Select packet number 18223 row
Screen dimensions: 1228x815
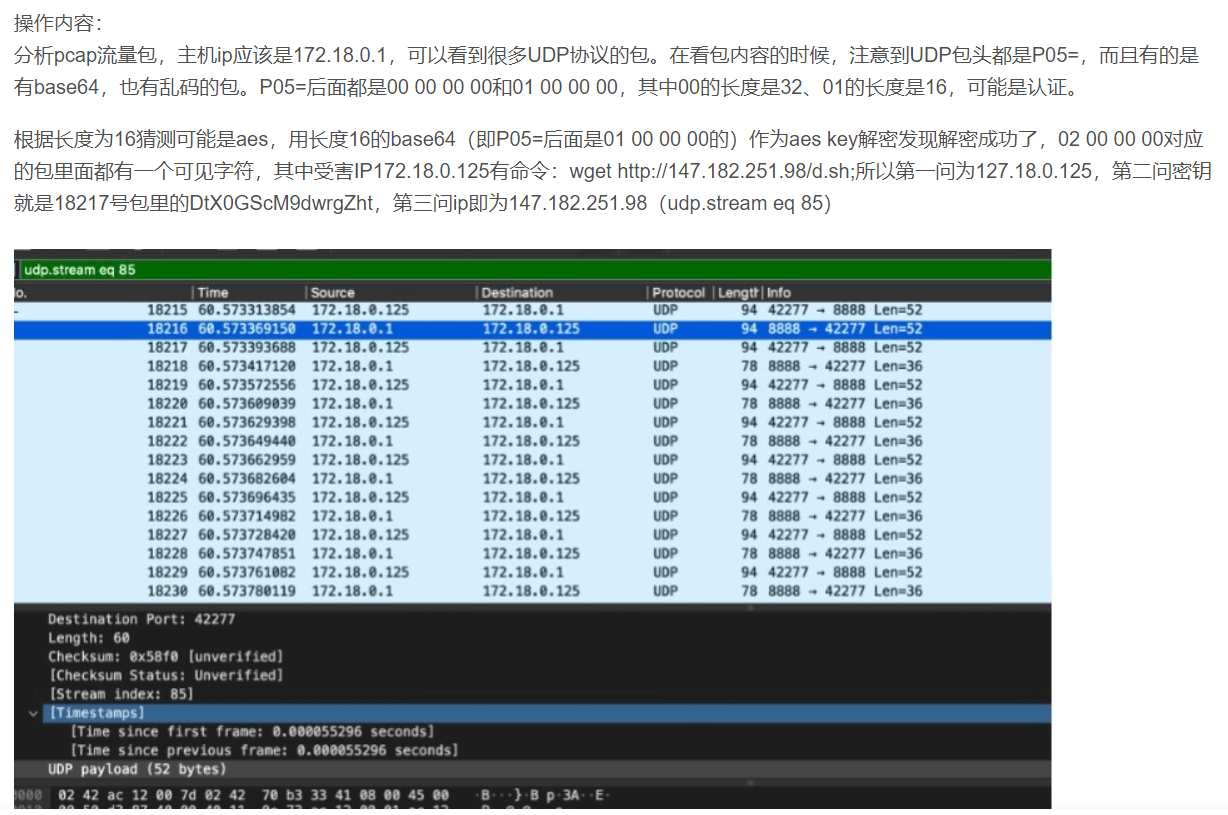(x=532, y=460)
